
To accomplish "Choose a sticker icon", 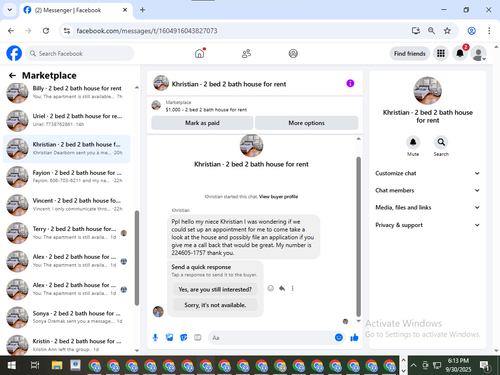I will point(184,338).
